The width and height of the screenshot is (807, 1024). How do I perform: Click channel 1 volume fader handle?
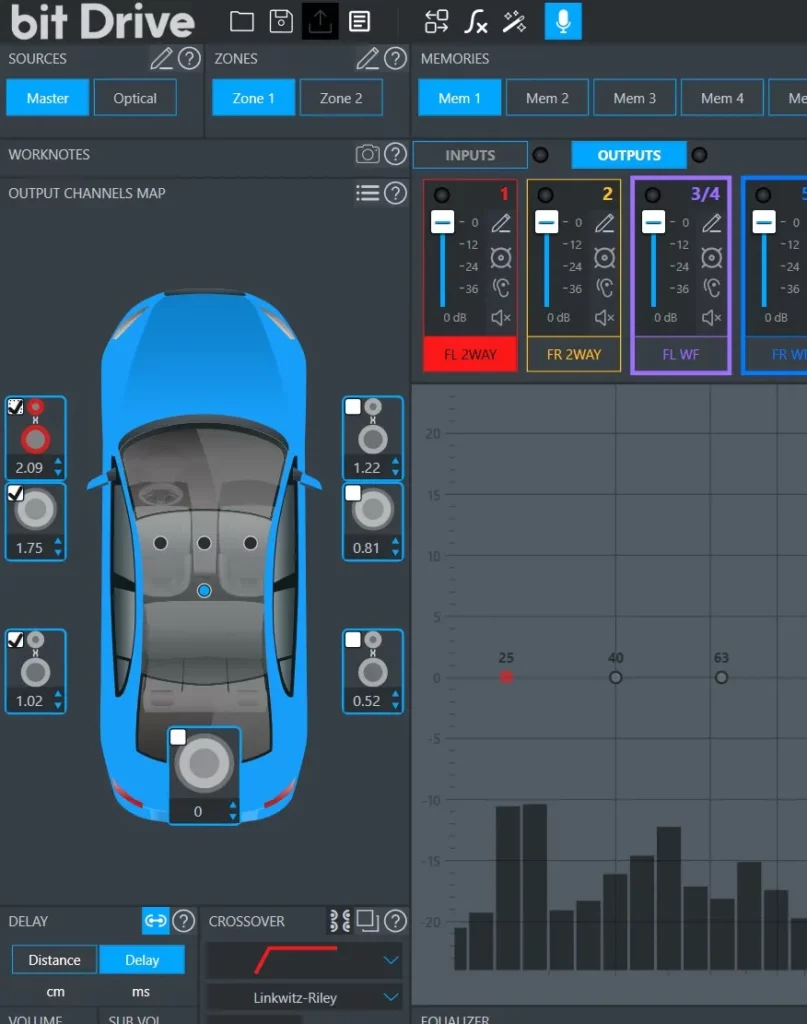click(442, 222)
